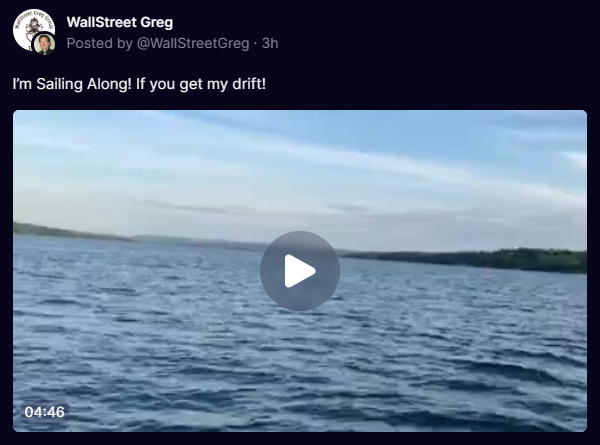Click the video's cloudy sky area

coord(300,165)
